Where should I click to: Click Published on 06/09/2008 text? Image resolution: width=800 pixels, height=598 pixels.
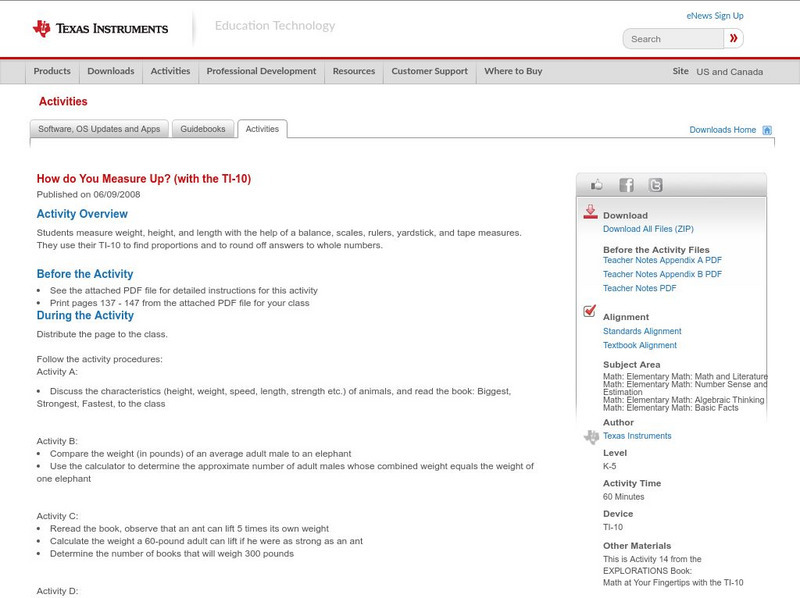[x=88, y=194]
